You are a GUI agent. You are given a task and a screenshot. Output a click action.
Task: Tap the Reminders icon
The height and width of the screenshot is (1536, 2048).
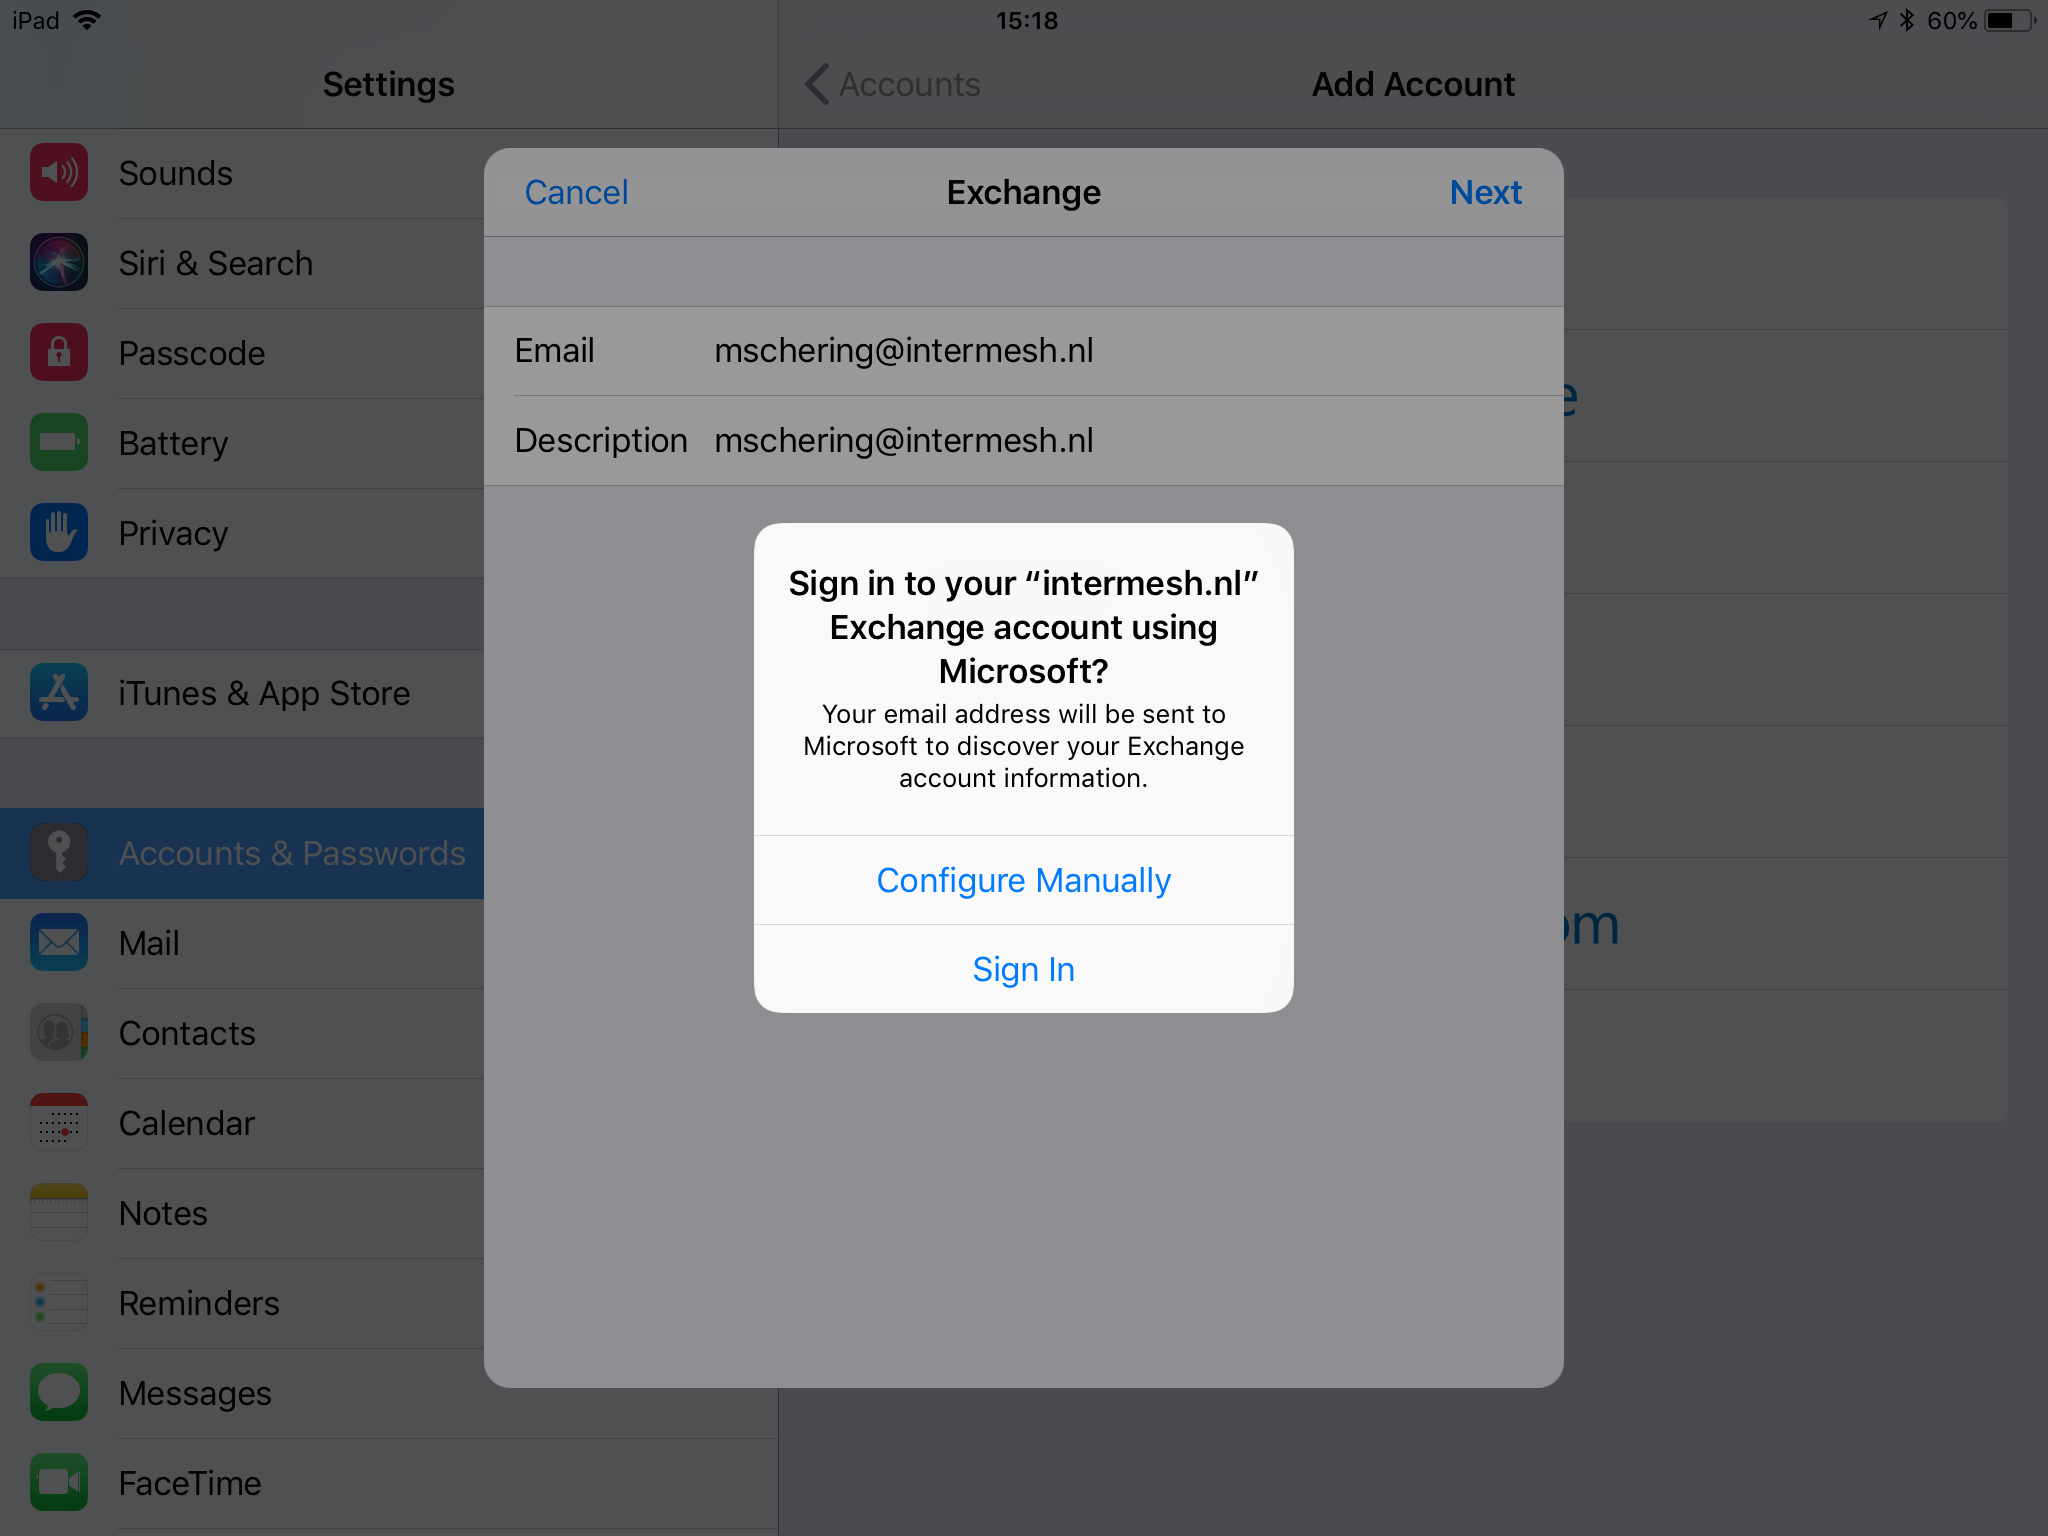click(59, 1303)
